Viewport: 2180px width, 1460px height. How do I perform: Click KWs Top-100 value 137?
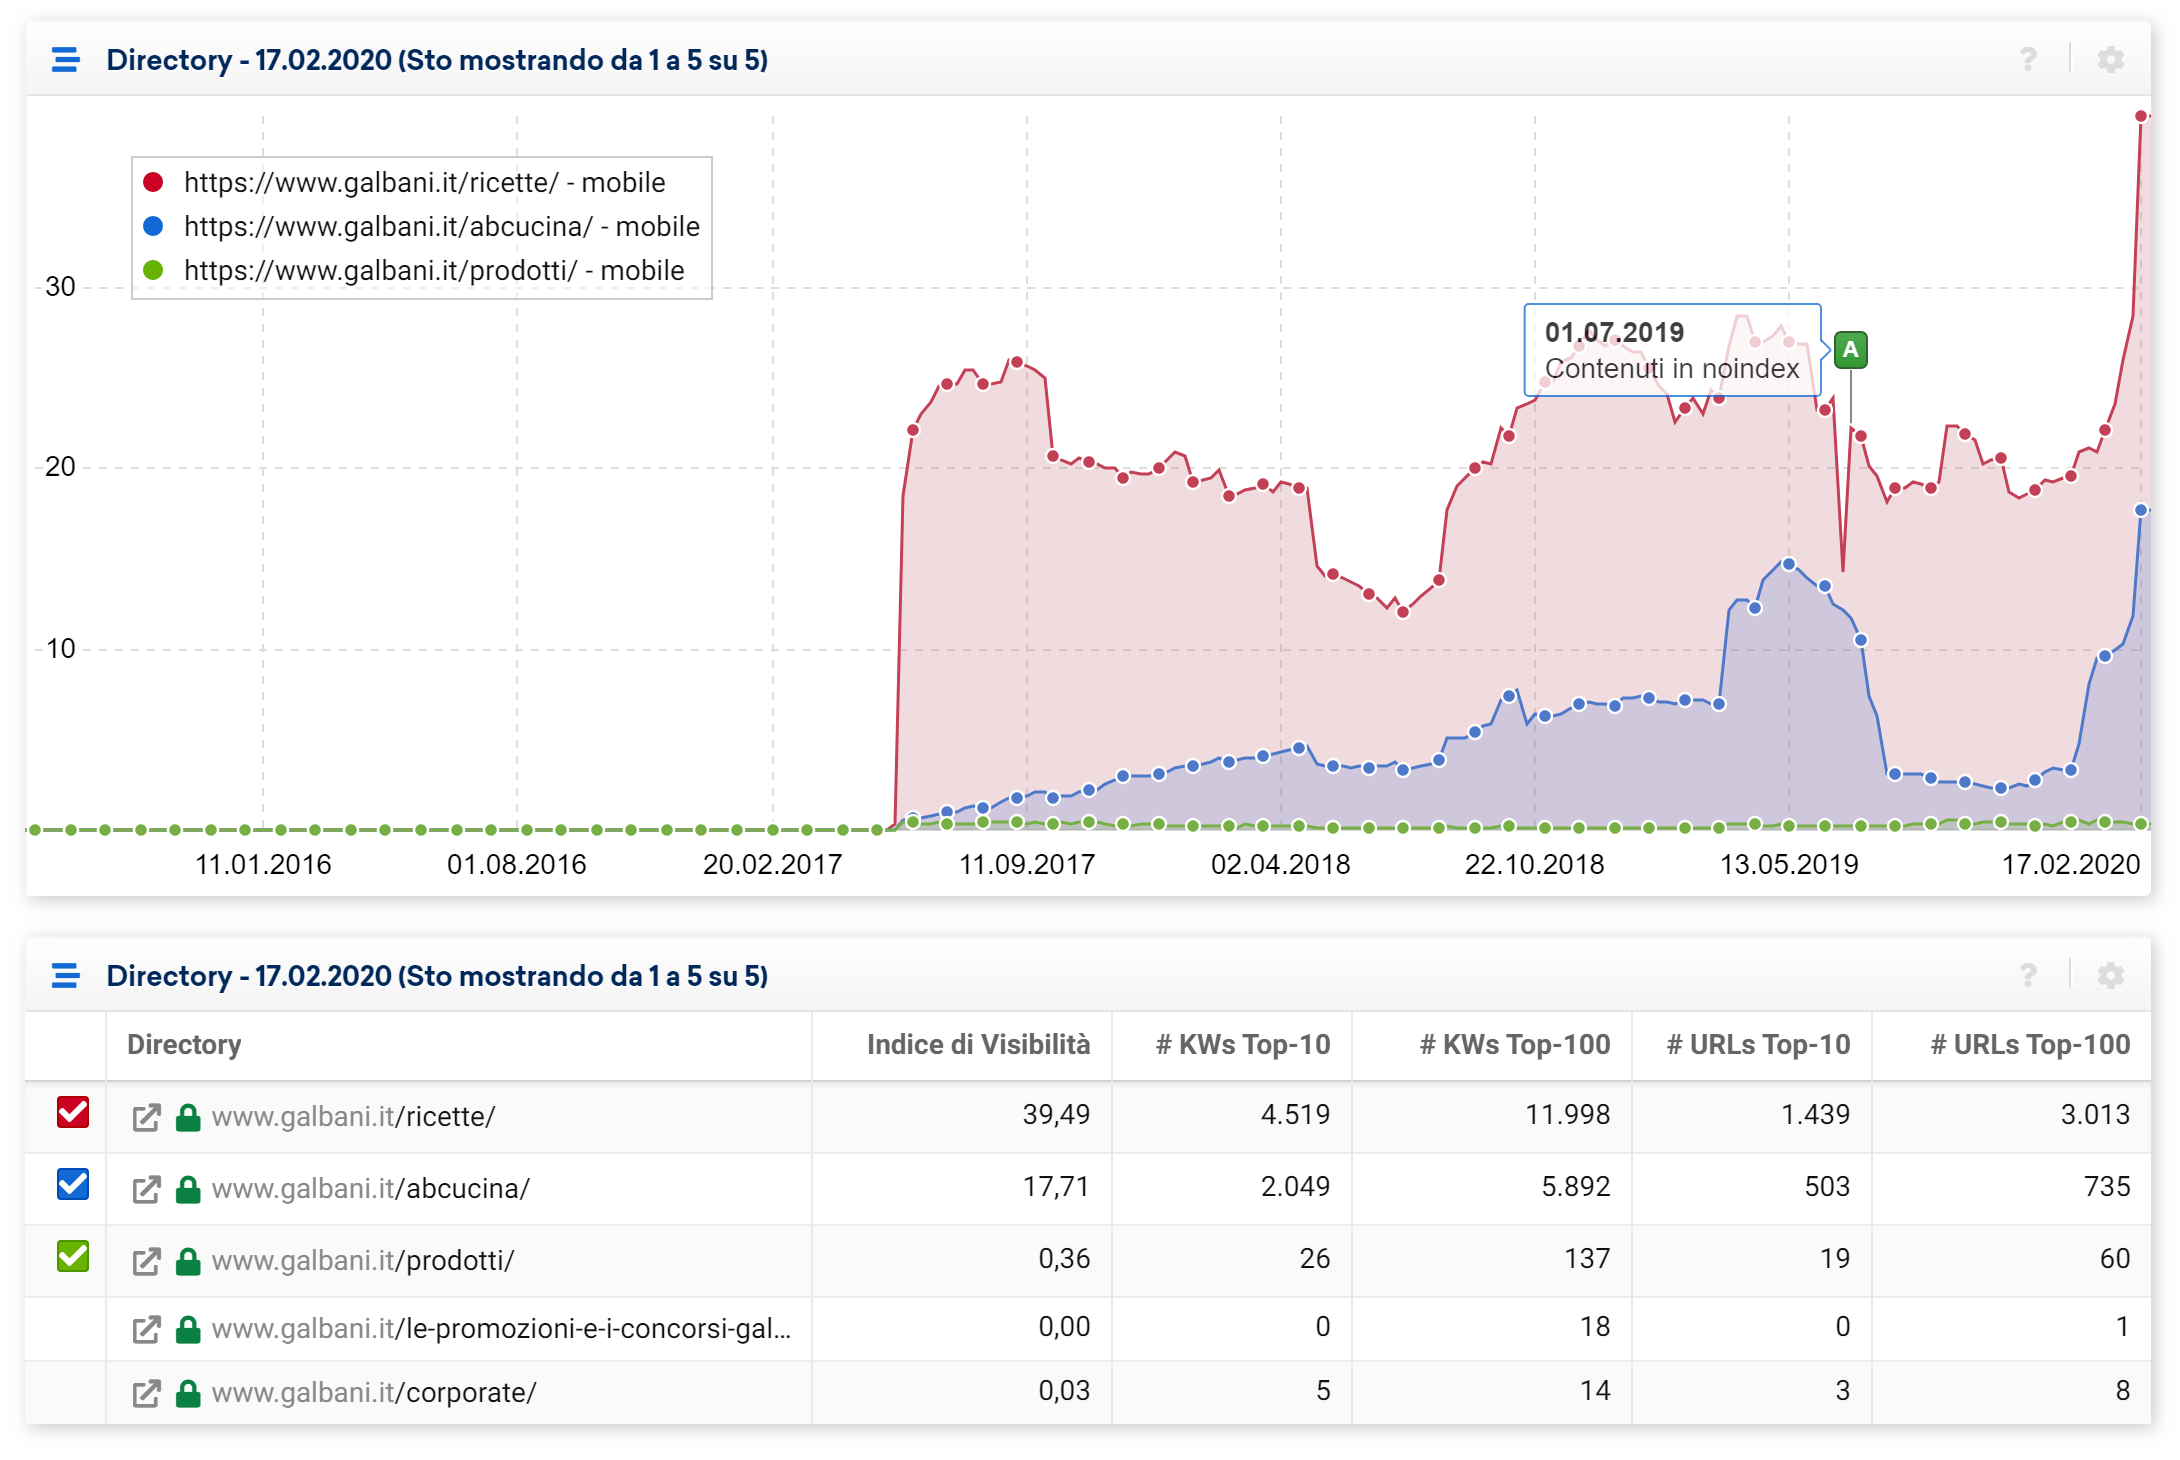click(x=1587, y=1259)
